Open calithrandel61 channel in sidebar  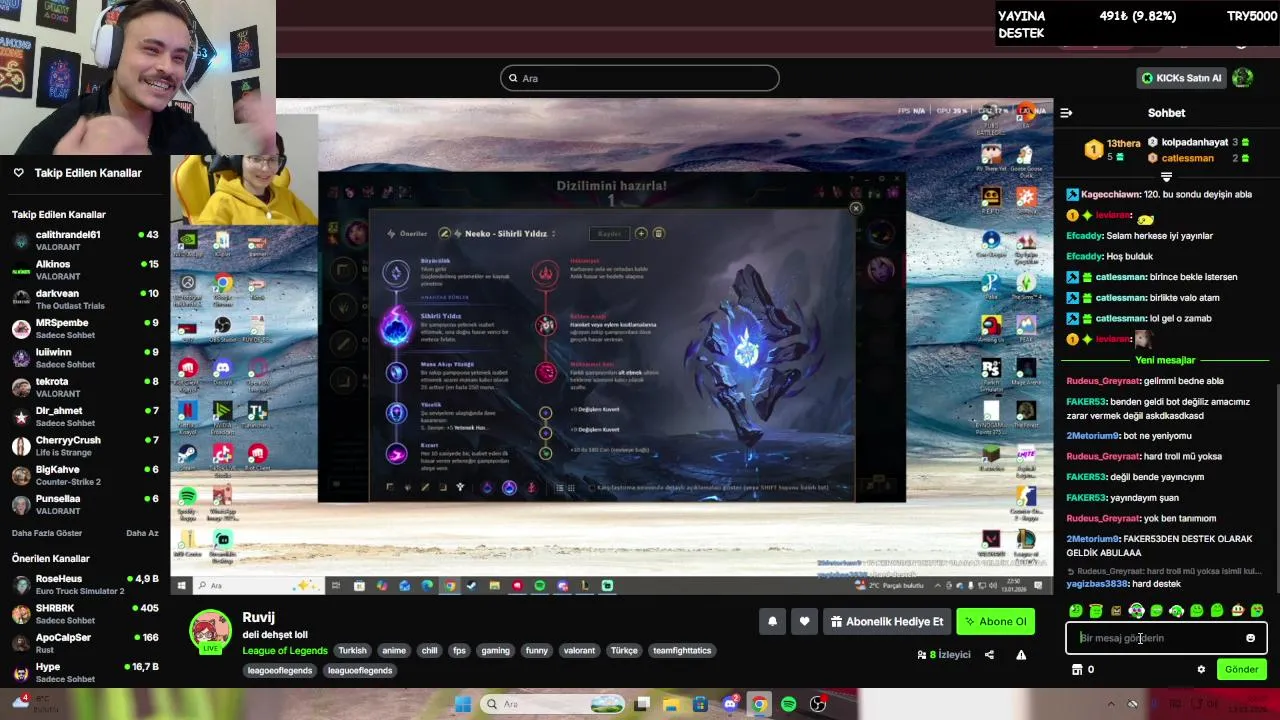(85, 241)
